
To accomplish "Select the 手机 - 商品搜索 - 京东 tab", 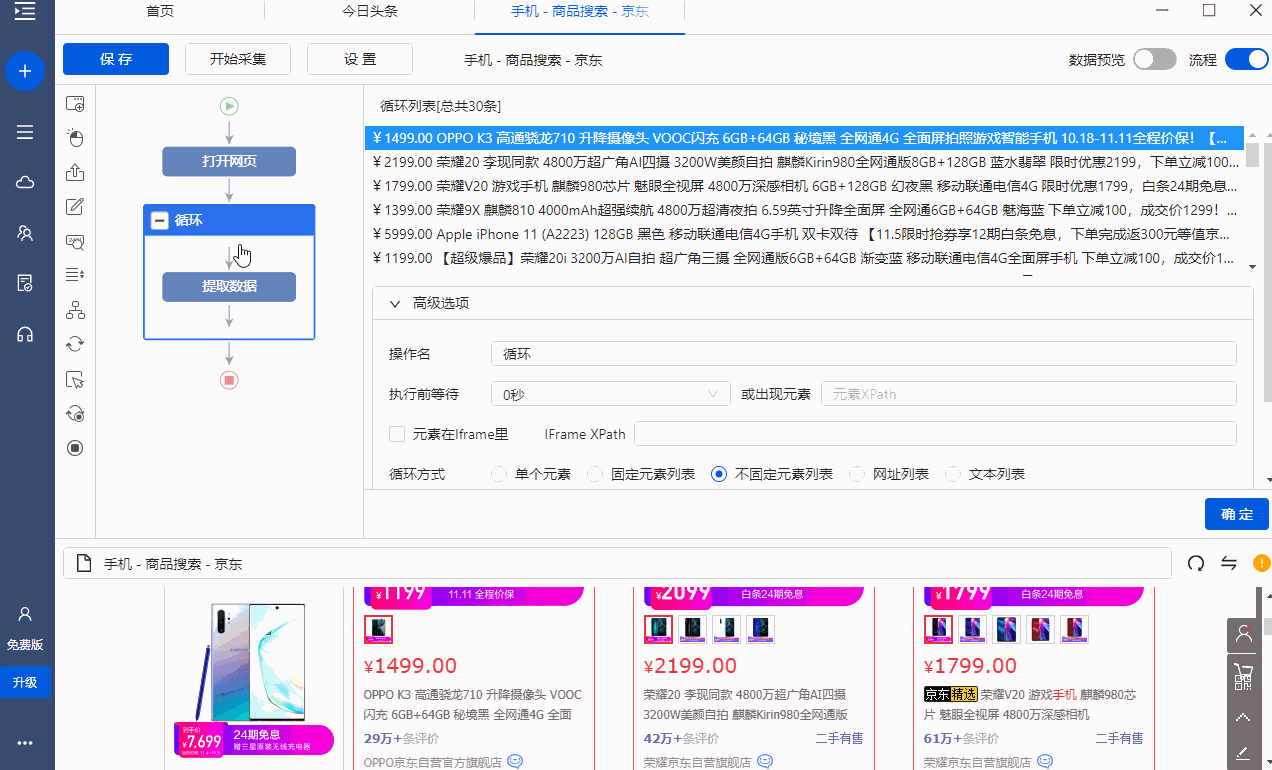I will pyautogui.click(x=580, y=11).
